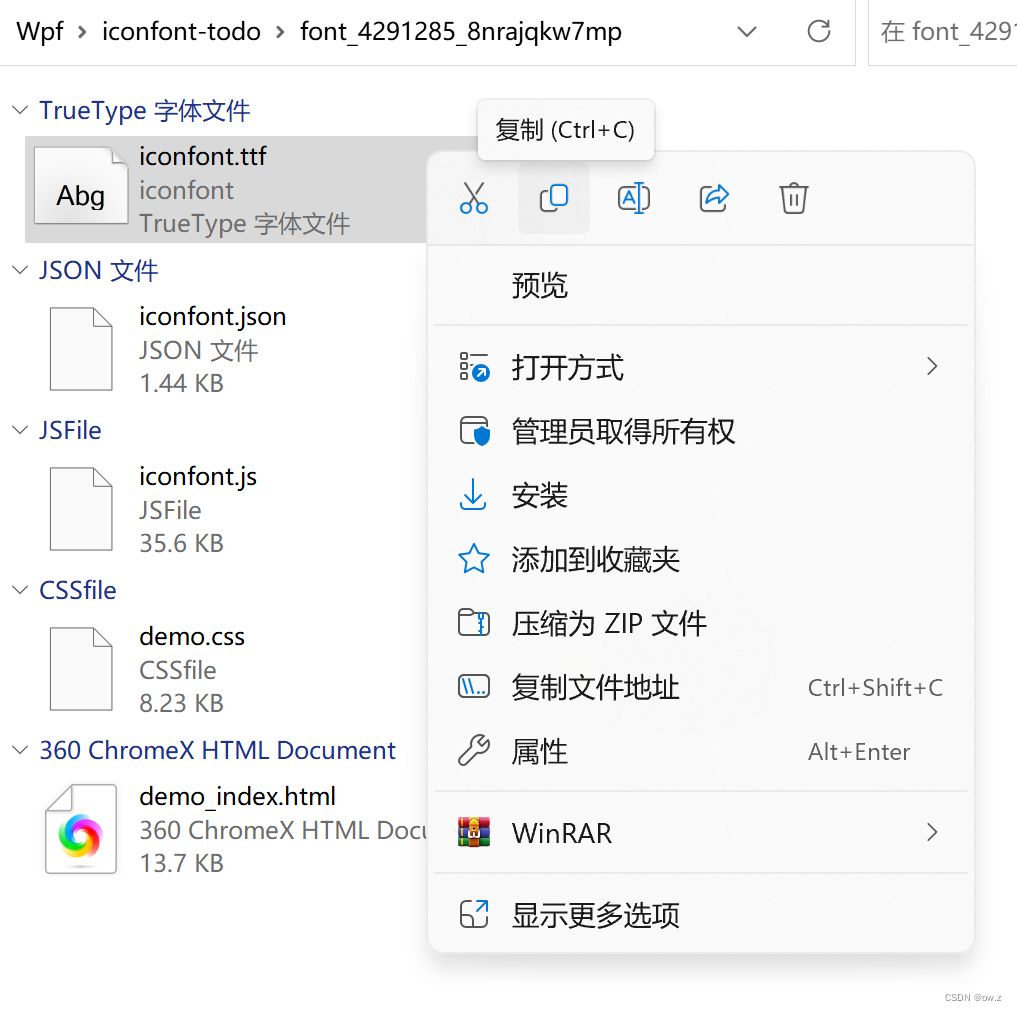This screenshot has width=1017, height=1011.
Task: Expand the WinRAR submenu arrow
Action: (932, 832)
